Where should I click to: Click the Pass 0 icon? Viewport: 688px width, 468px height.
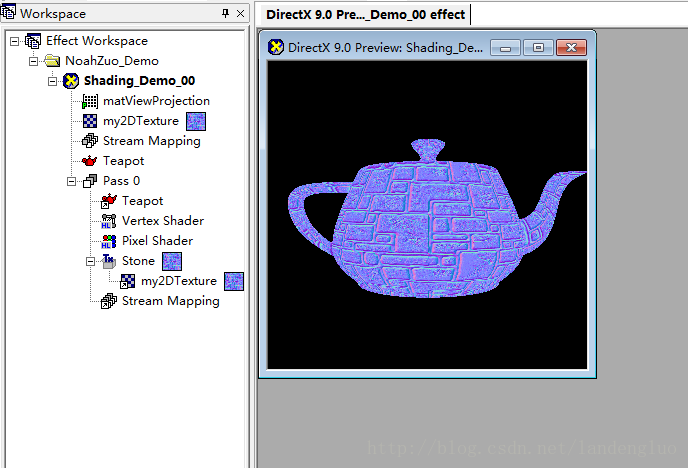click(90, 181)
